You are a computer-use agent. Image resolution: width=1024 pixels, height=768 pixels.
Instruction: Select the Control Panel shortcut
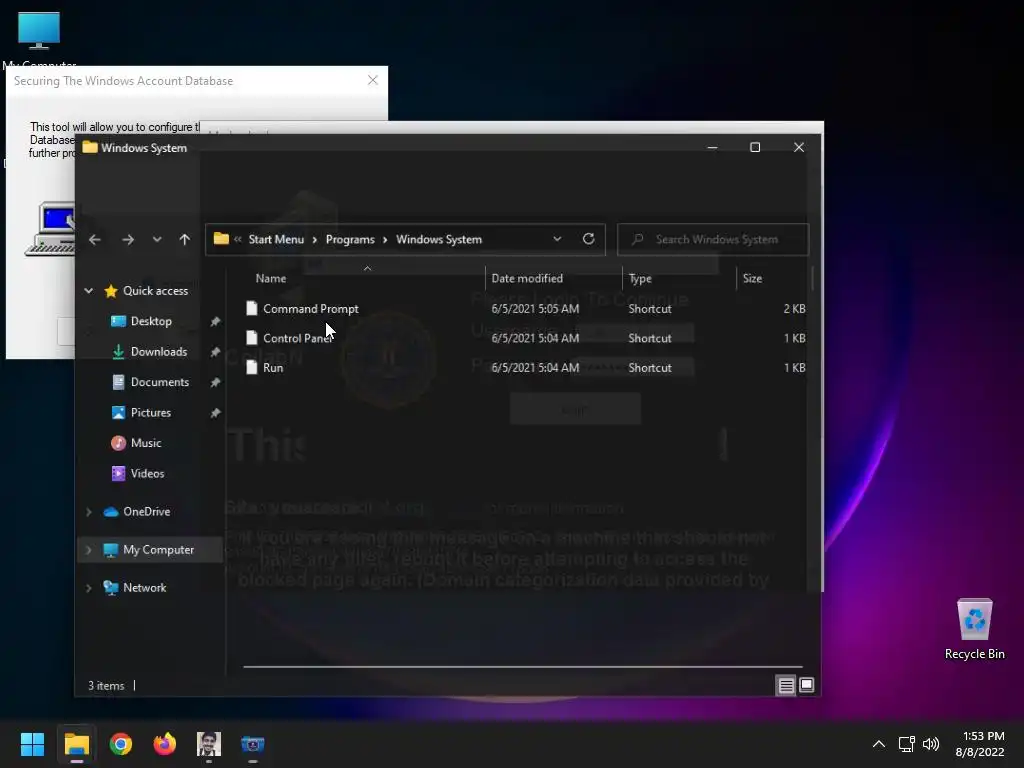click(298, 338)
